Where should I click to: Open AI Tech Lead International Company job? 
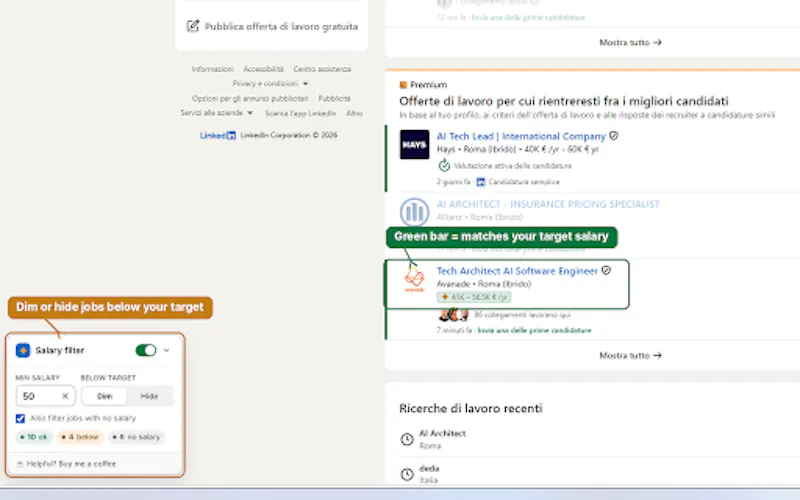[521, 136]
